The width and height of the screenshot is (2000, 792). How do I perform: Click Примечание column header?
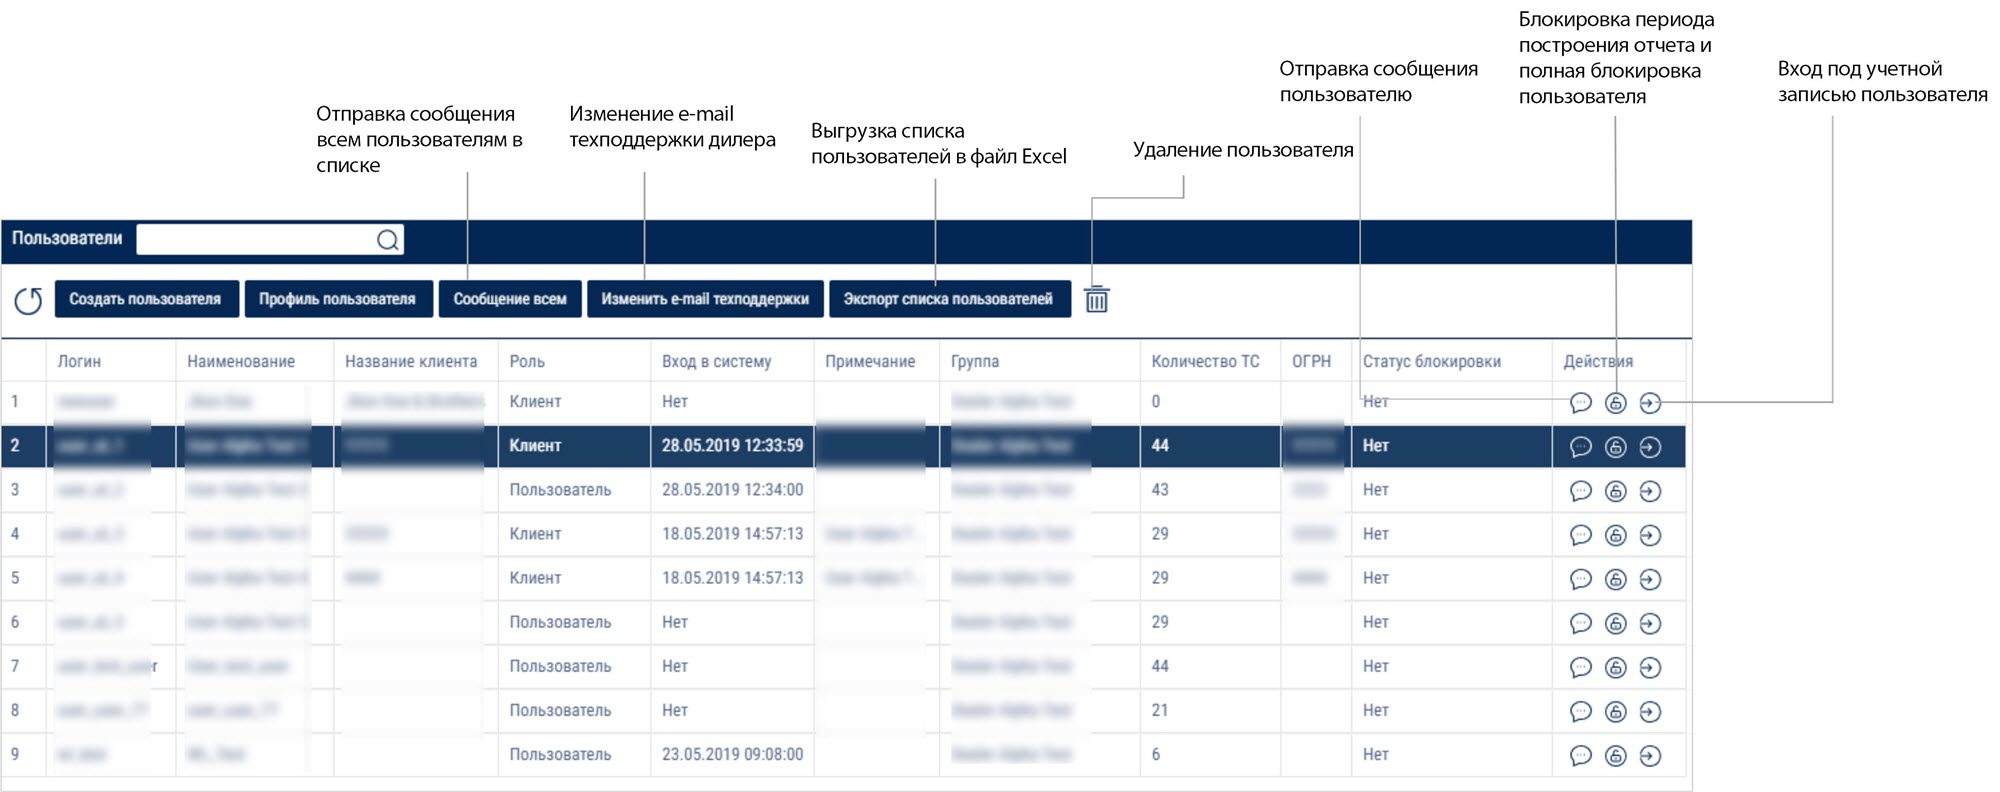(870, 361)
